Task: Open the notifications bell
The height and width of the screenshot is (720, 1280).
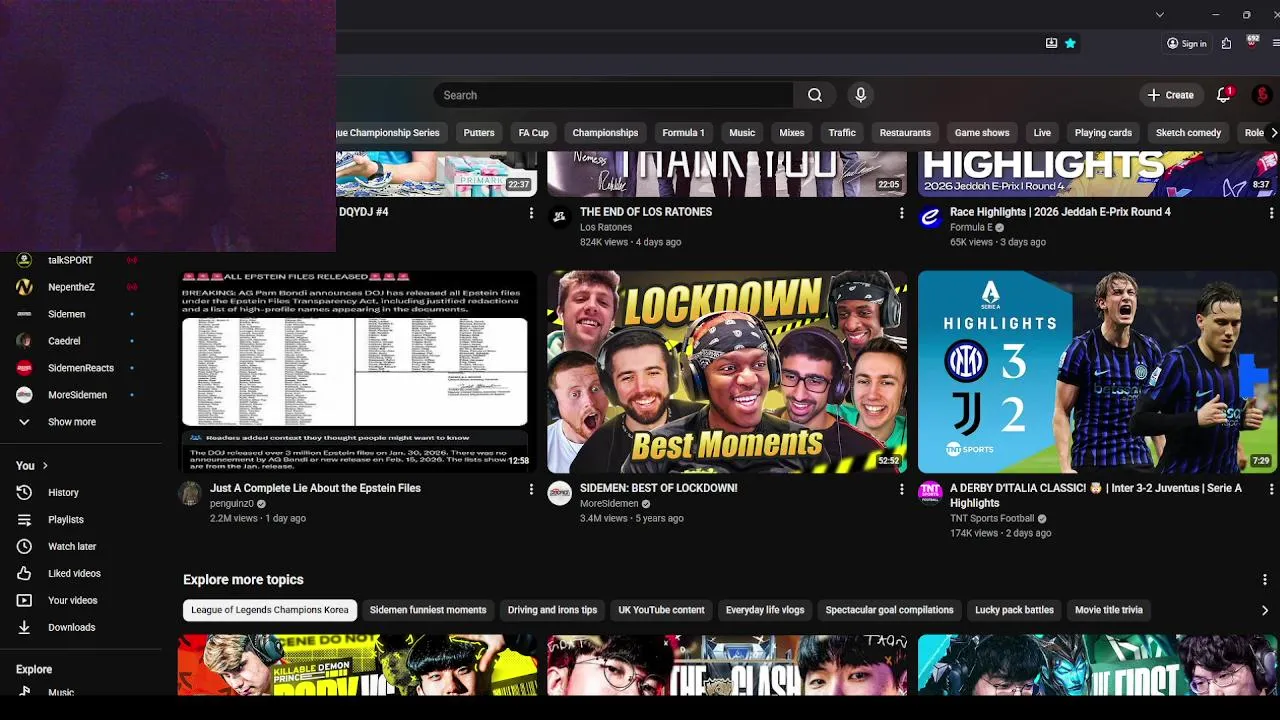Action: (1223, 95)
